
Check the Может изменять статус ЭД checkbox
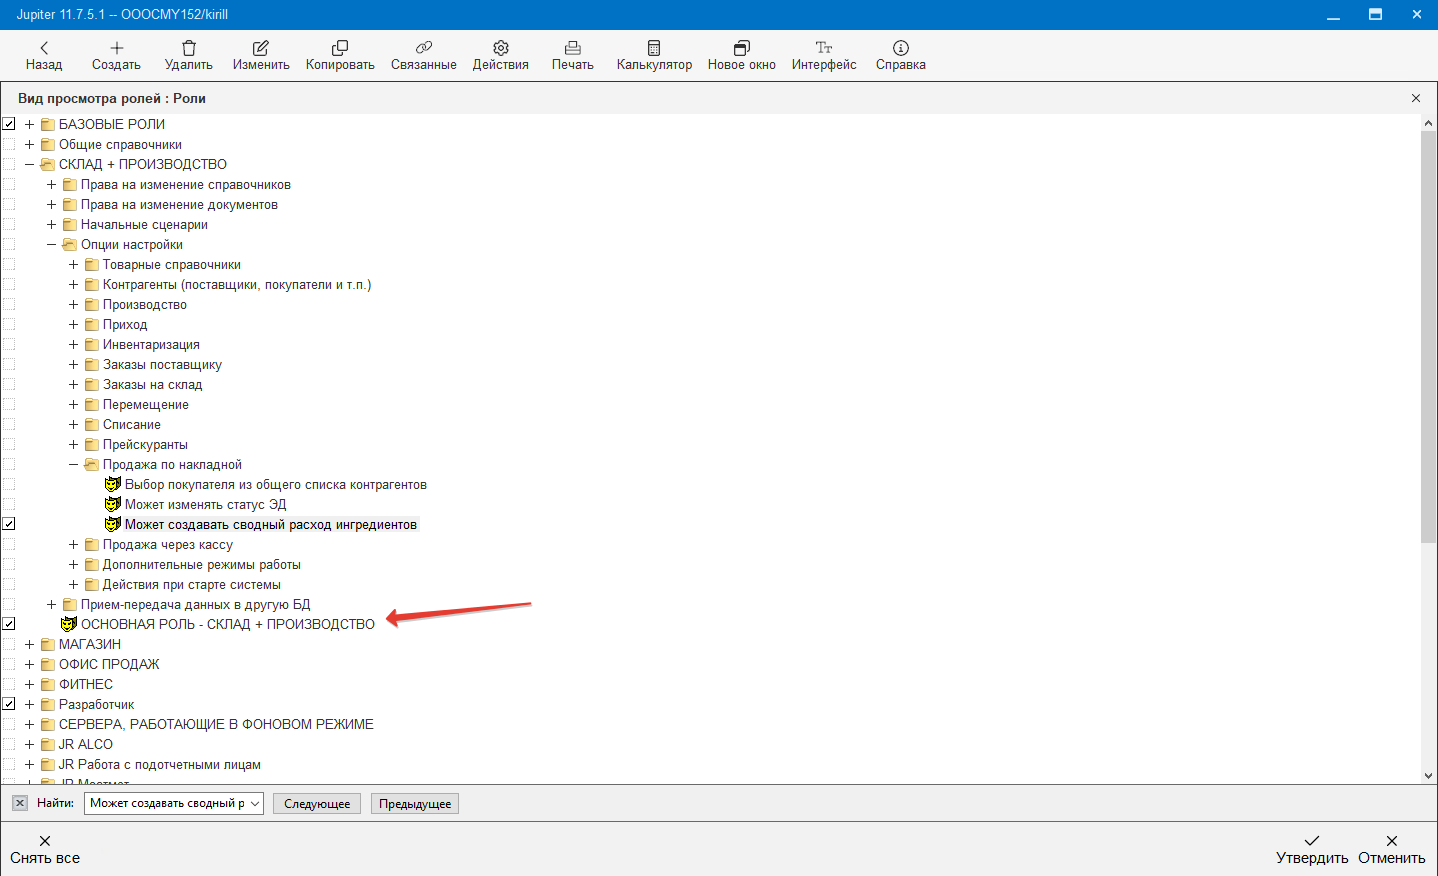tap(9, 504)
